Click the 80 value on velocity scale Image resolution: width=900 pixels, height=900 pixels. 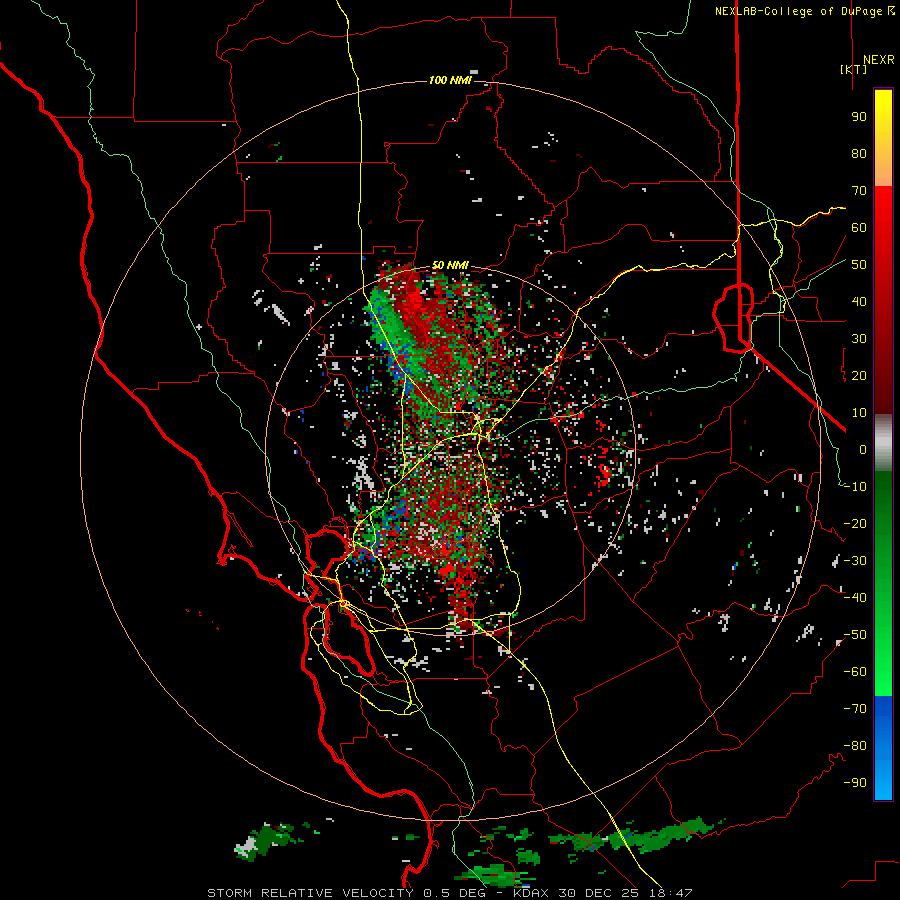859,153
